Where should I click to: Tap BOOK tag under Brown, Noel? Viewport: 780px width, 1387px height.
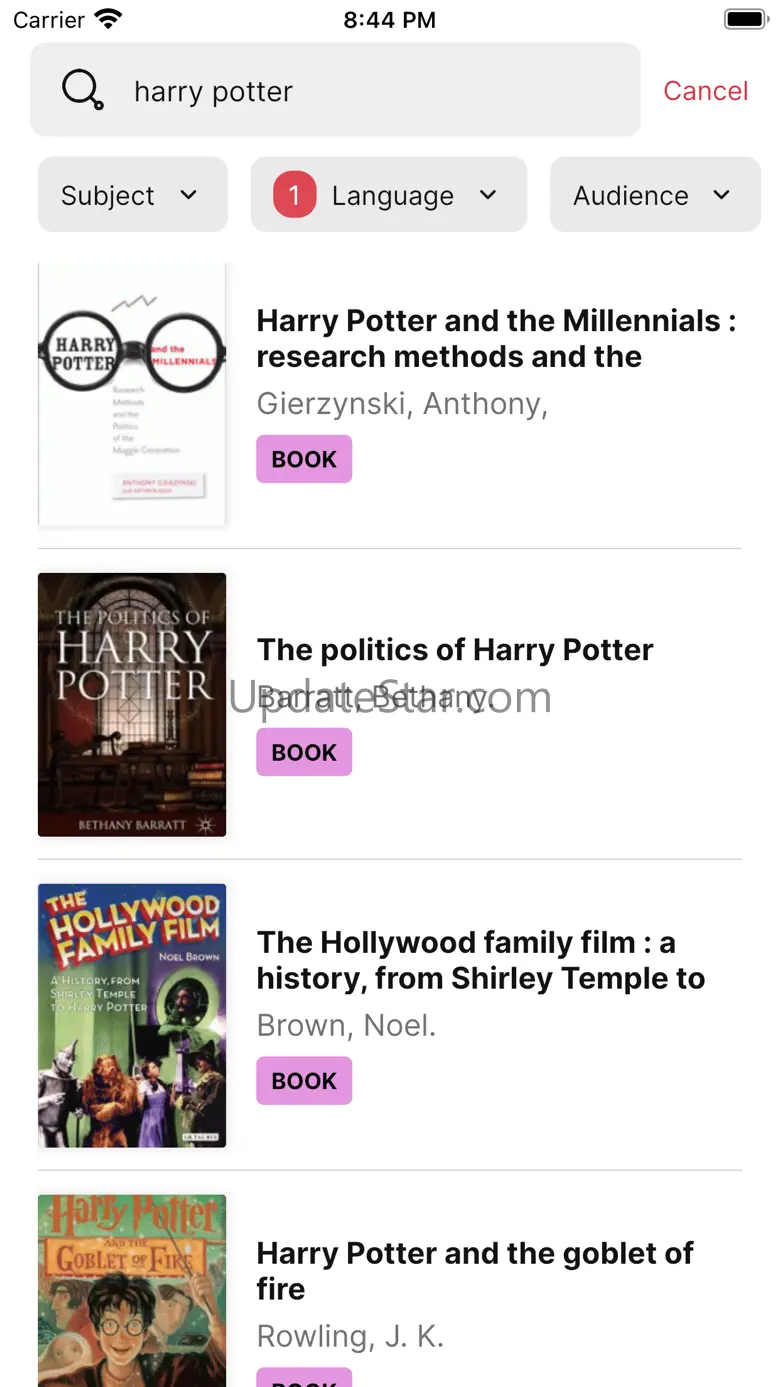point(304,1081)
